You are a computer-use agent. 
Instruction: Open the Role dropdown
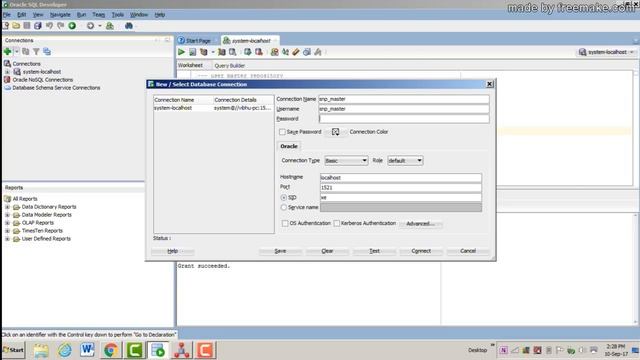click(405, 161)
